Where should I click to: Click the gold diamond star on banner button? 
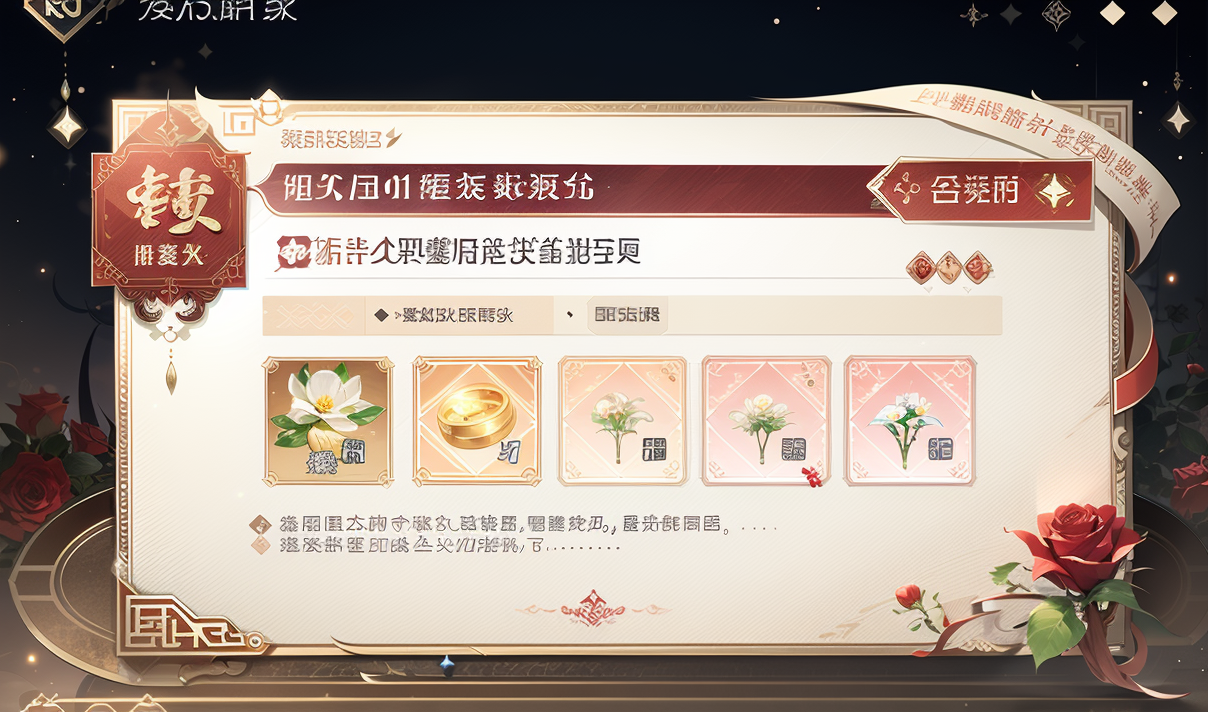(1054, 190)
